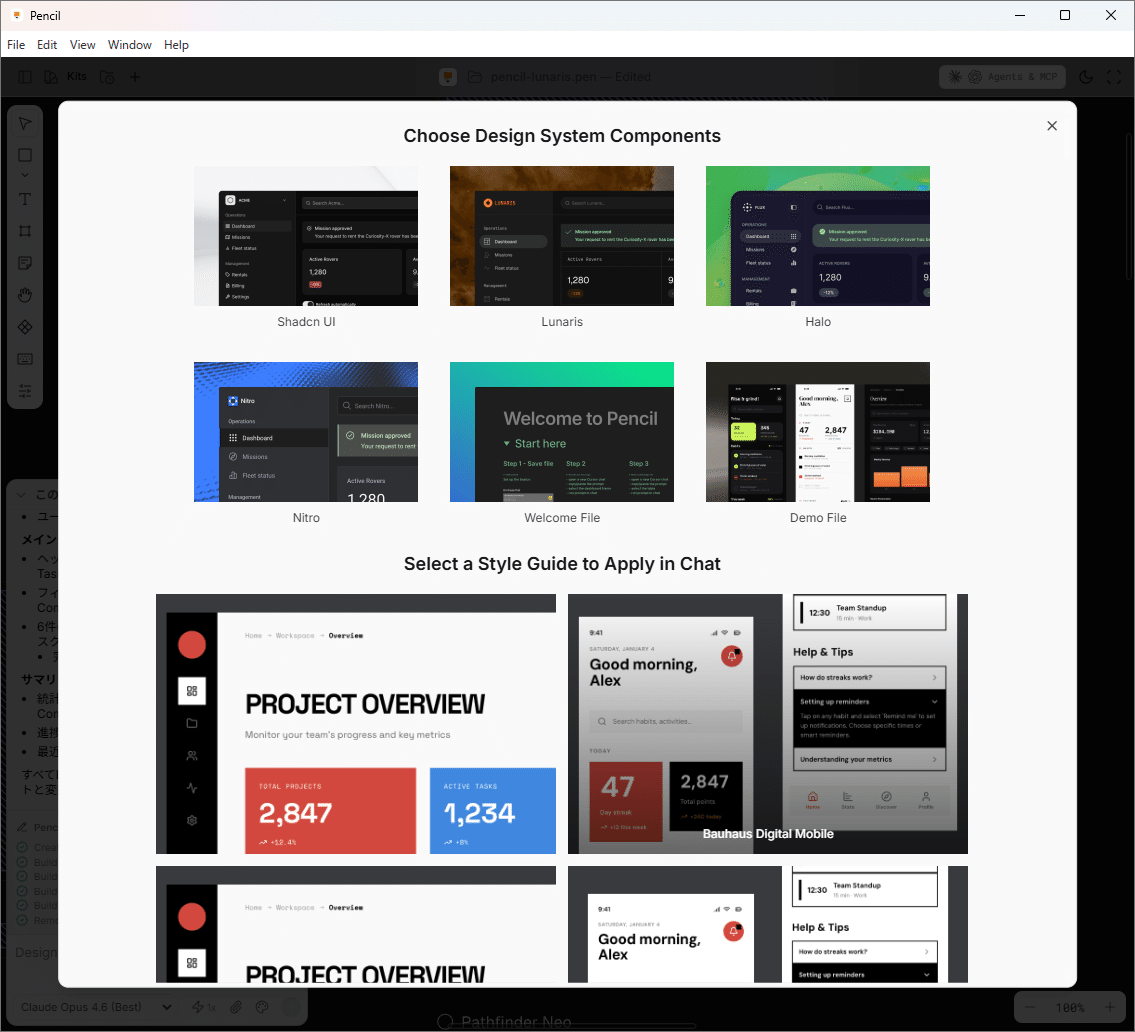
Task: Select the Hand pan tool
Action: coord(25,295)
